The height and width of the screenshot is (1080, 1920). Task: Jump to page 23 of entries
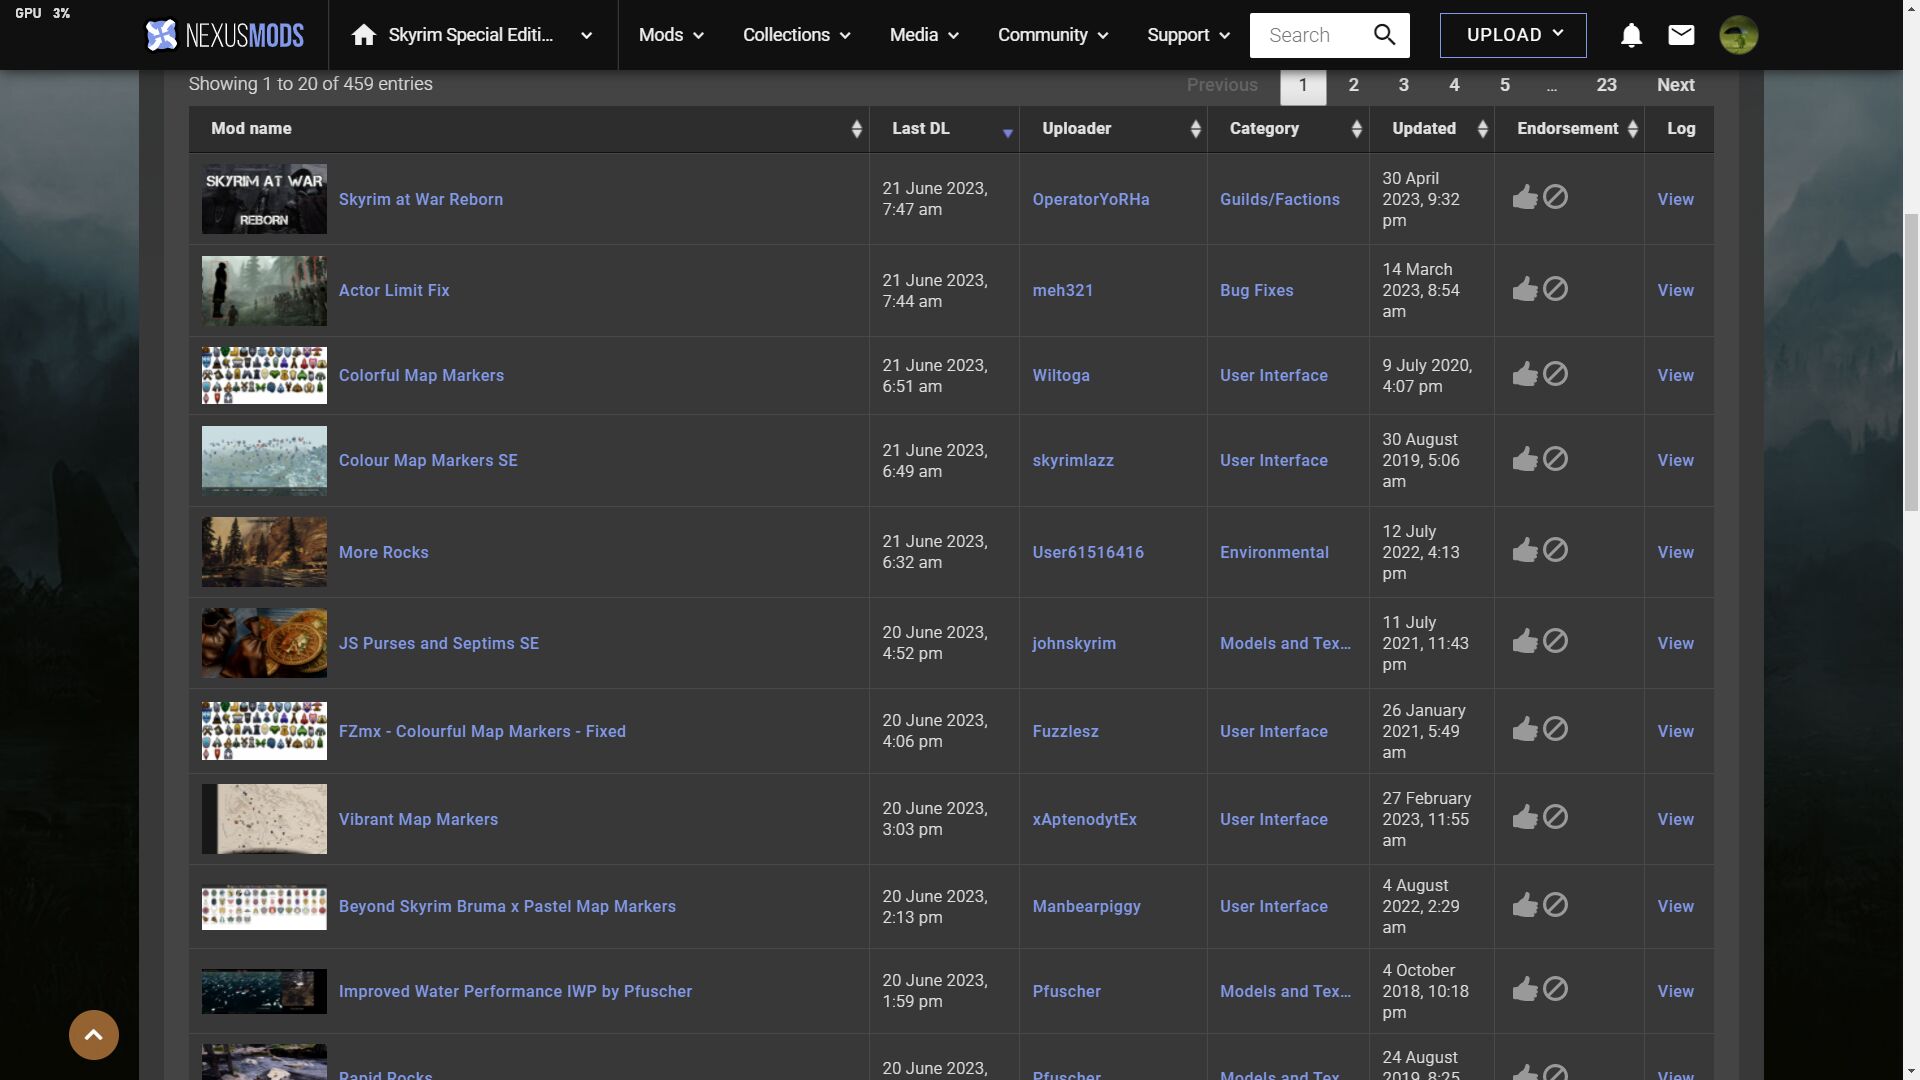click(1606, 86)
